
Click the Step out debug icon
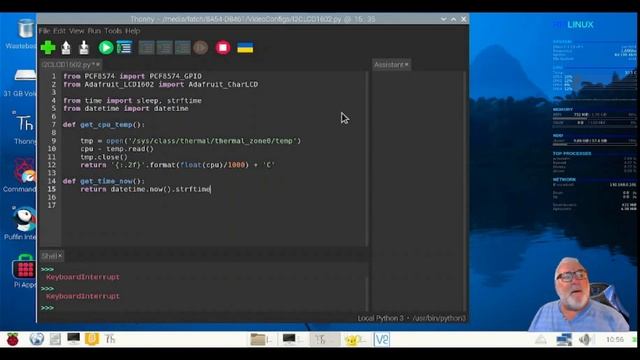[x=182, y=48]
